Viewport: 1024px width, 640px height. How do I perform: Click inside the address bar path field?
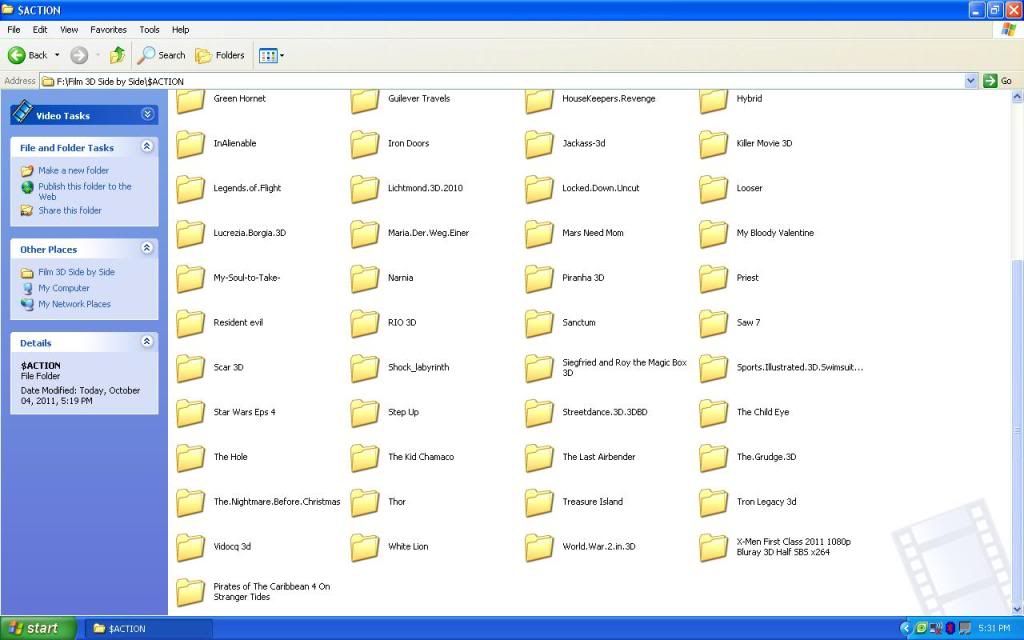[502, 81]
